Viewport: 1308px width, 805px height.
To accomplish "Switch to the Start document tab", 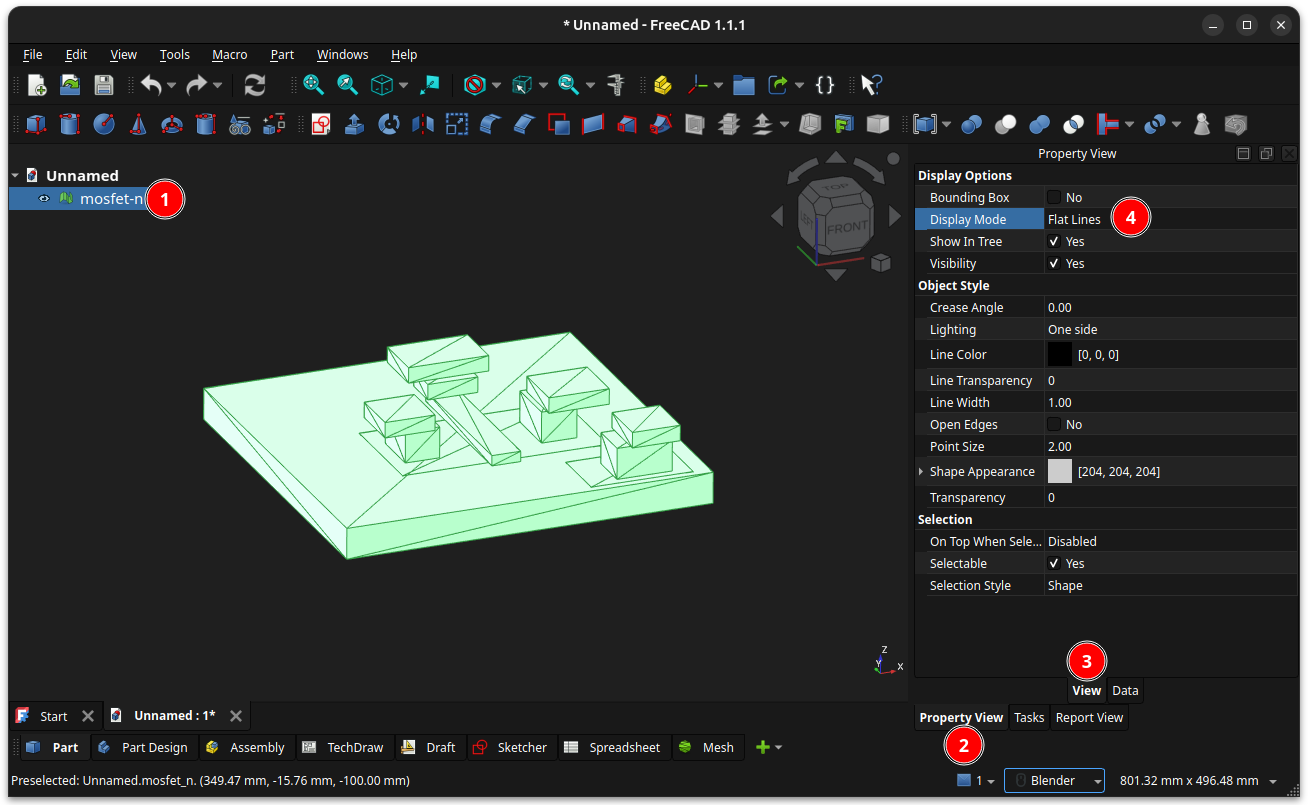I will pyautogui.click(x=54, y=716).
